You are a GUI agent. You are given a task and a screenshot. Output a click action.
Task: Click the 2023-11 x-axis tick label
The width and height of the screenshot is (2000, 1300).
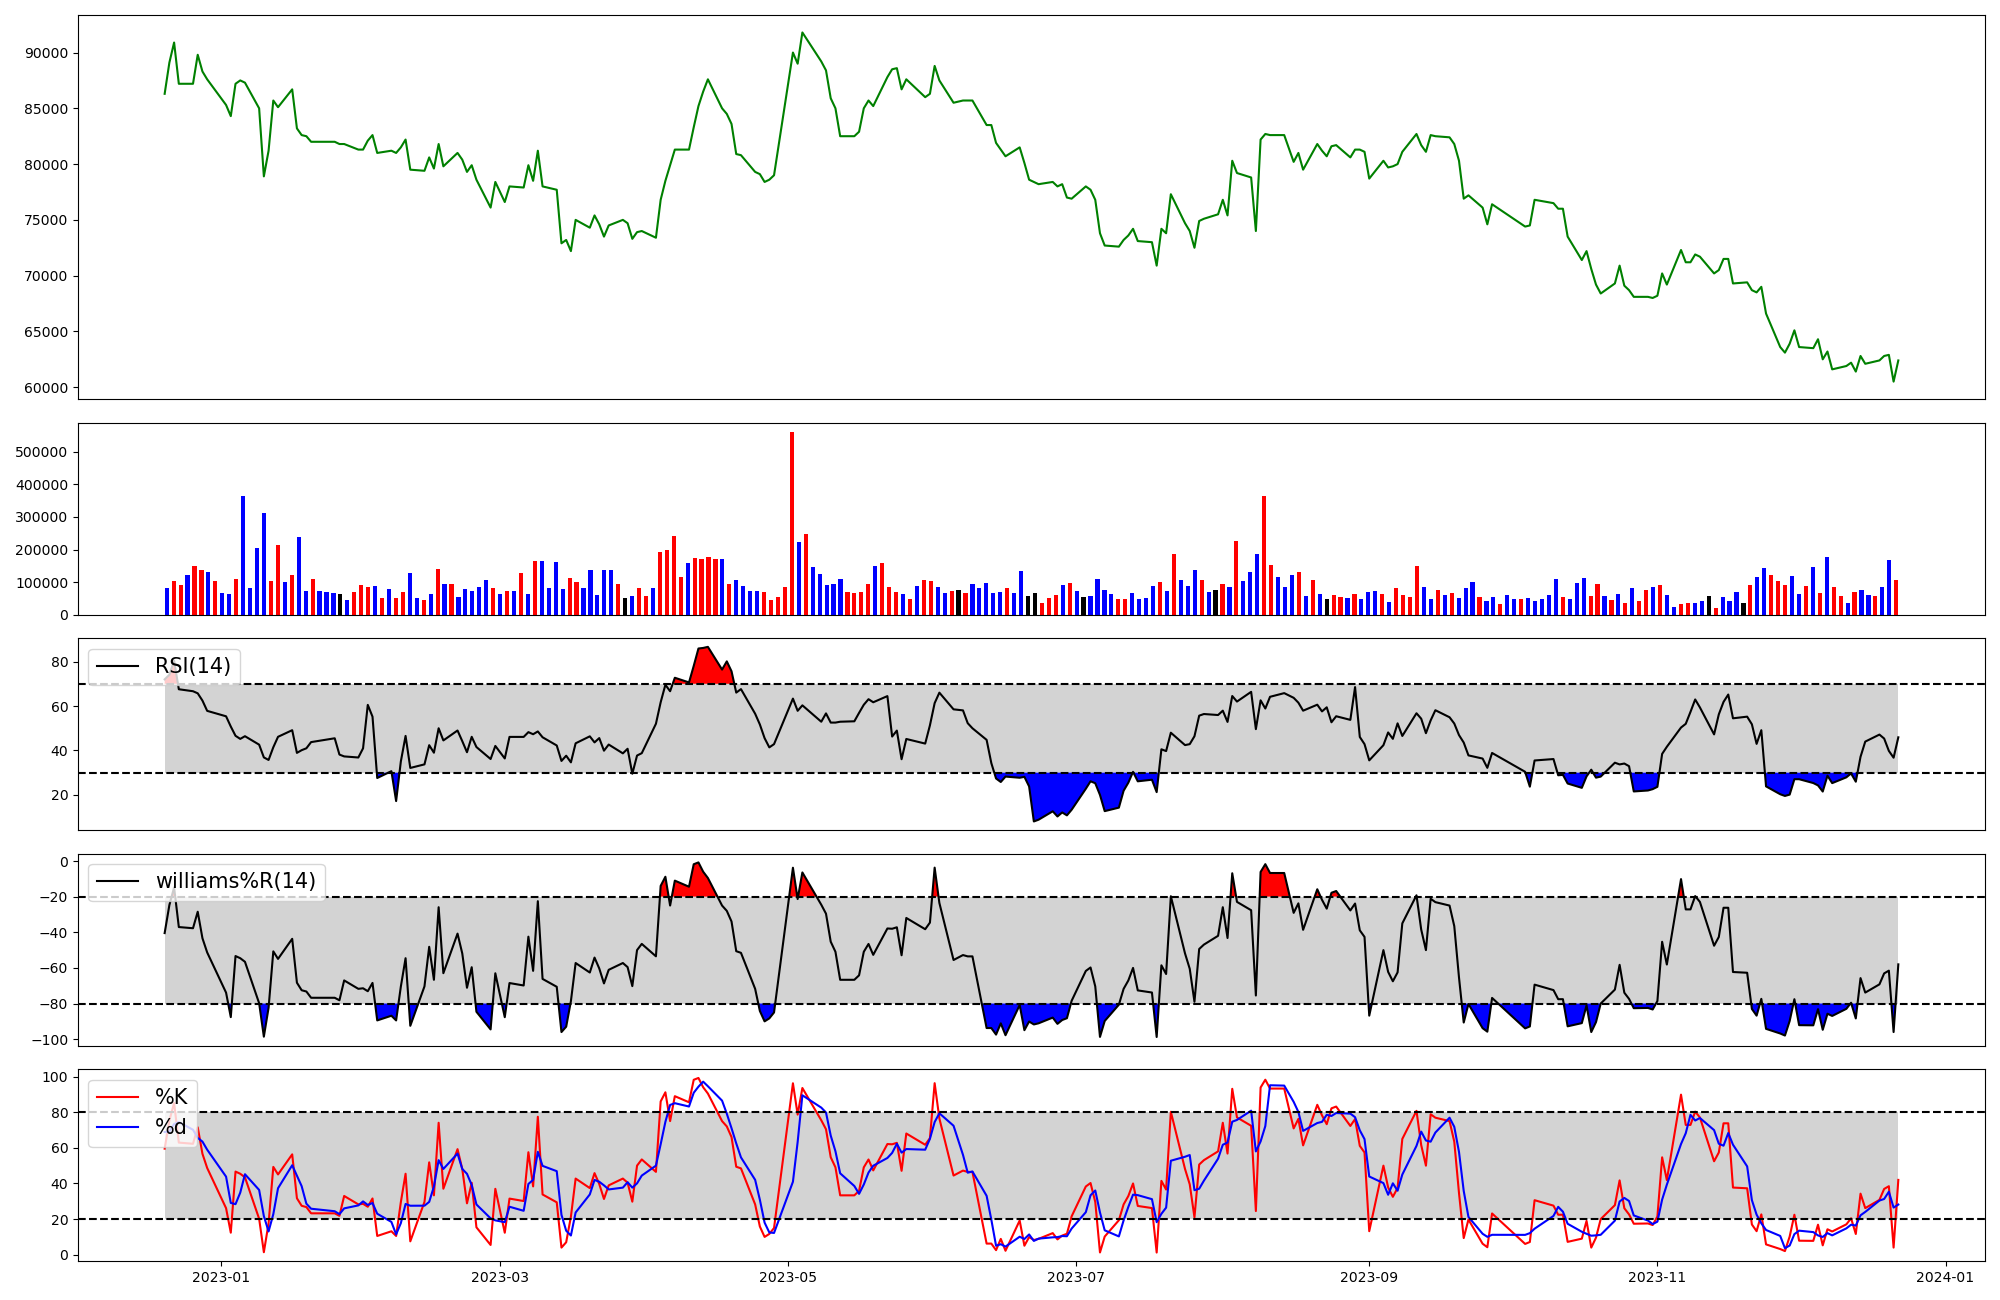[x=1657, y=1277]
